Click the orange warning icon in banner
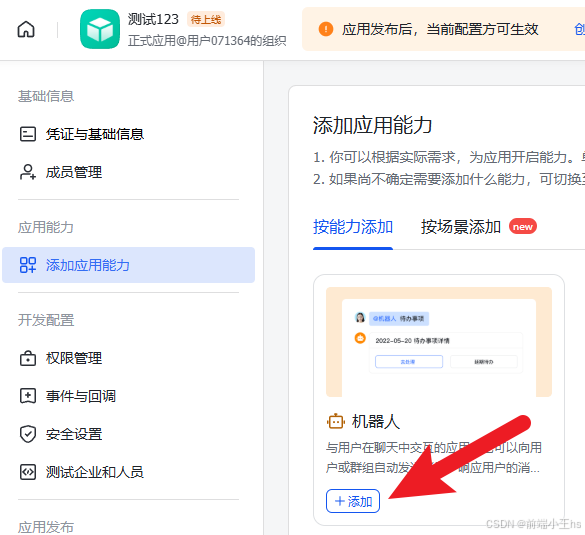This screenshot has width=585, height=535. pyautogui.click(x=326, y=29)
